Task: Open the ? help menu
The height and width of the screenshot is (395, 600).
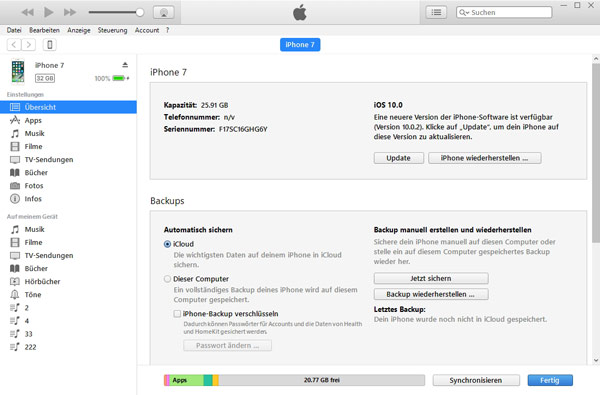Action: [167, 30]
